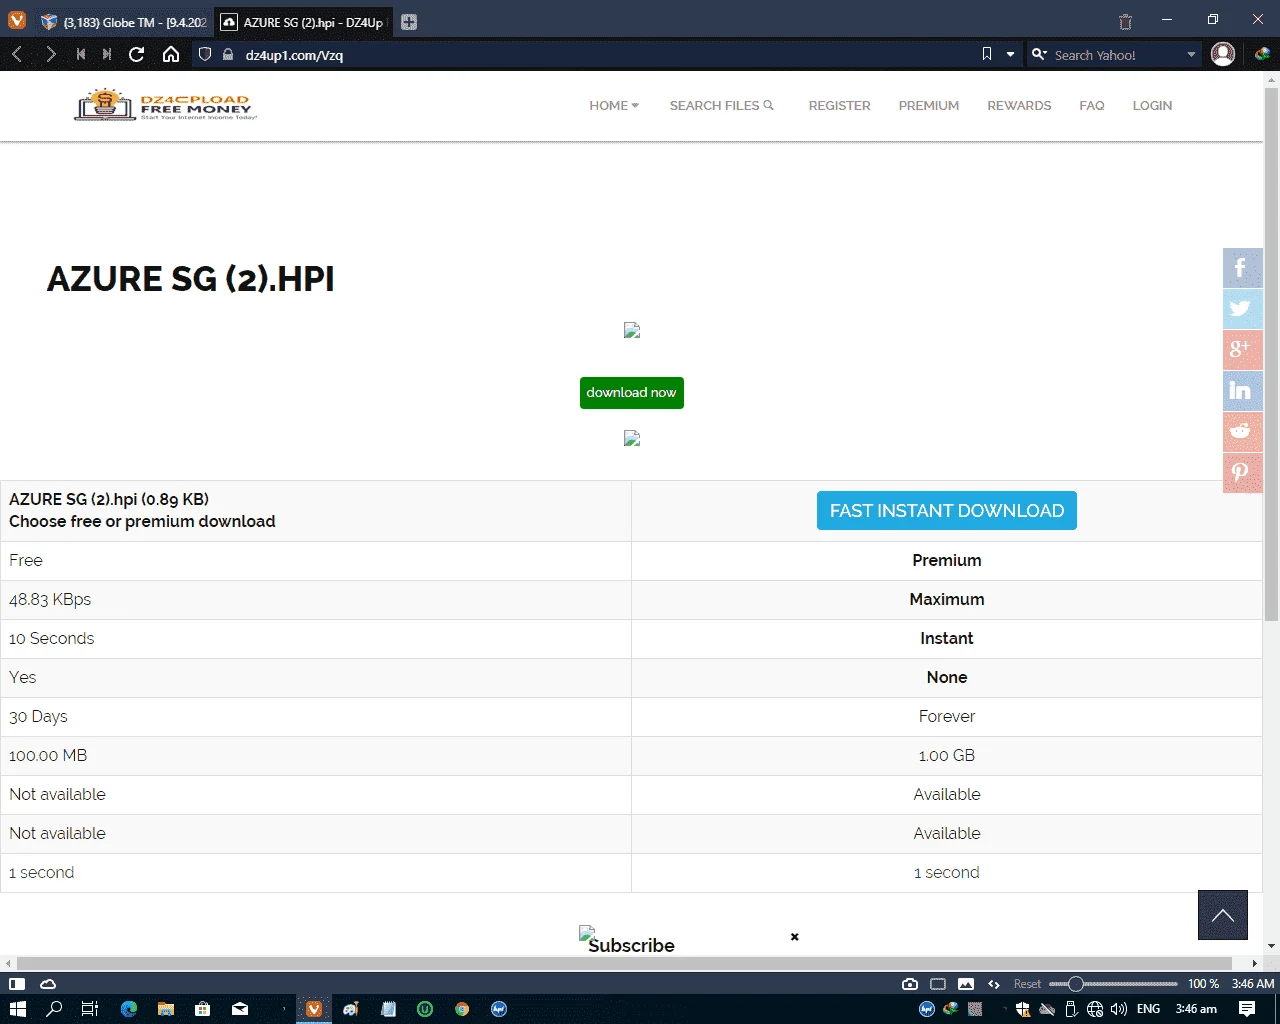This screenshot has width=1280, height=1024.
Task: Open the REGISTER page
Action: tap(839, 105)
